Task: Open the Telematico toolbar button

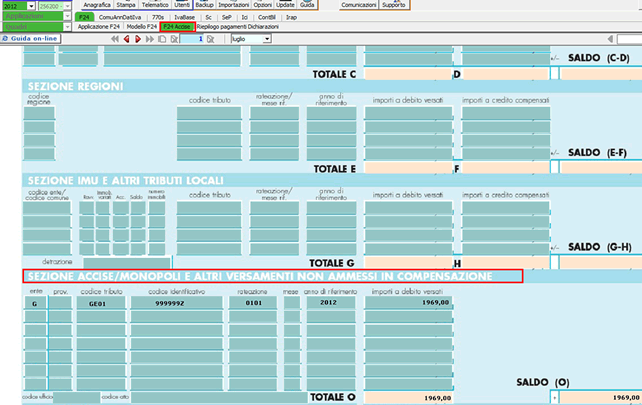Action: click(155, 5)
